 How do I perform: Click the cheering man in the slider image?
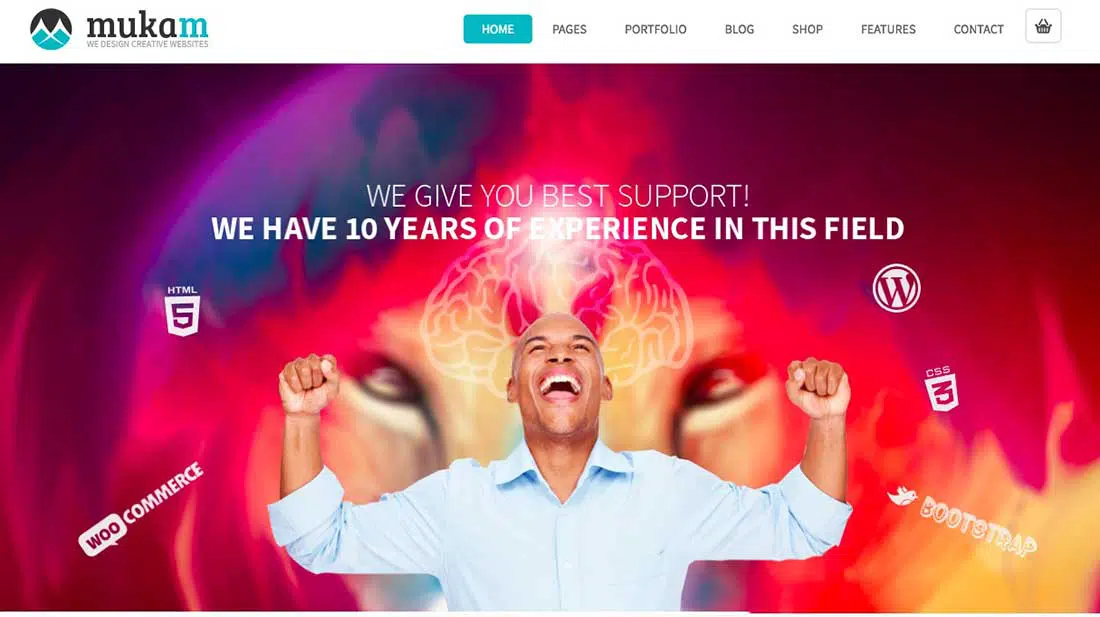[559, 463]
